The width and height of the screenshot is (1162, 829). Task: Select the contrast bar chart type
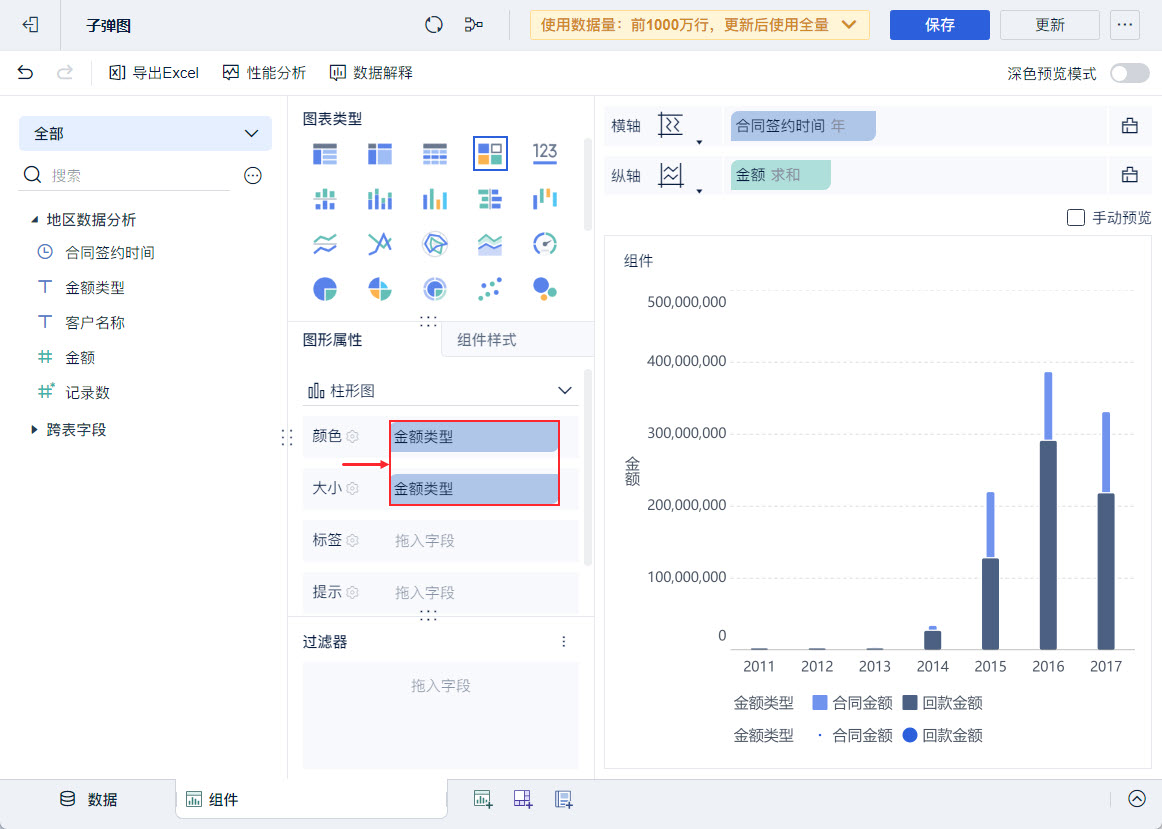(x=490, y=199)
